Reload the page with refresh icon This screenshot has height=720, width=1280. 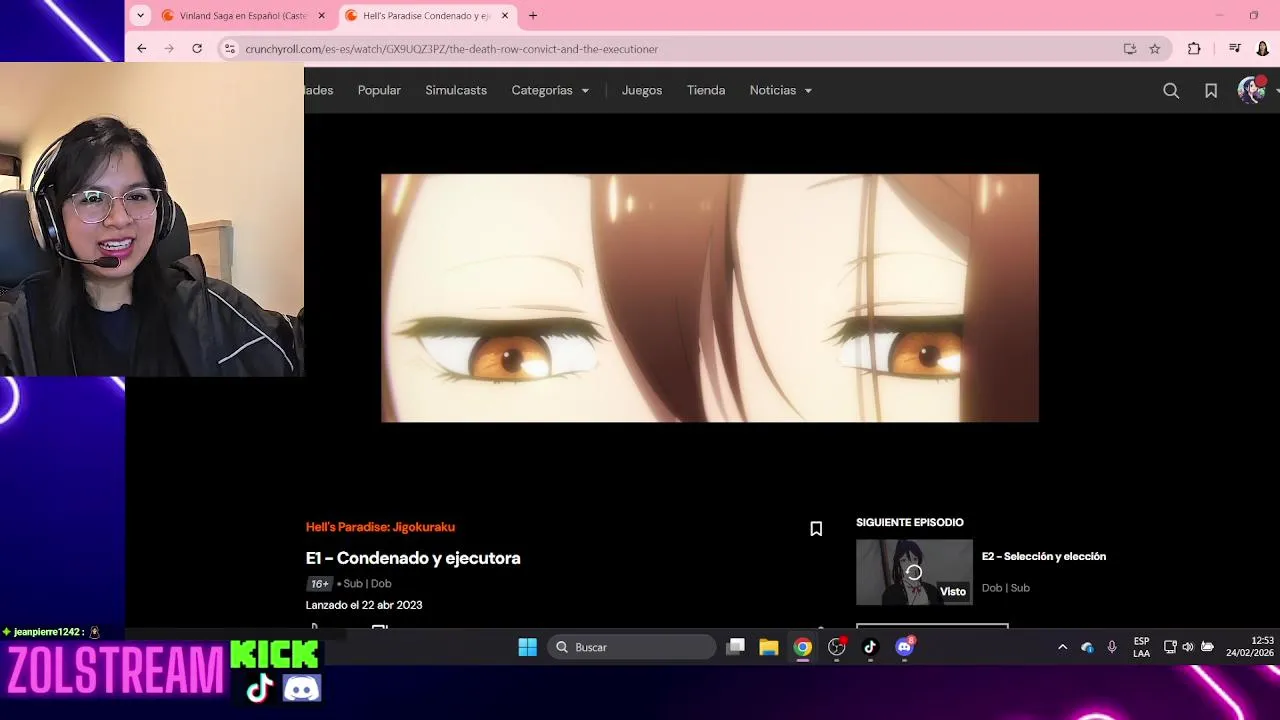[197, 48]
